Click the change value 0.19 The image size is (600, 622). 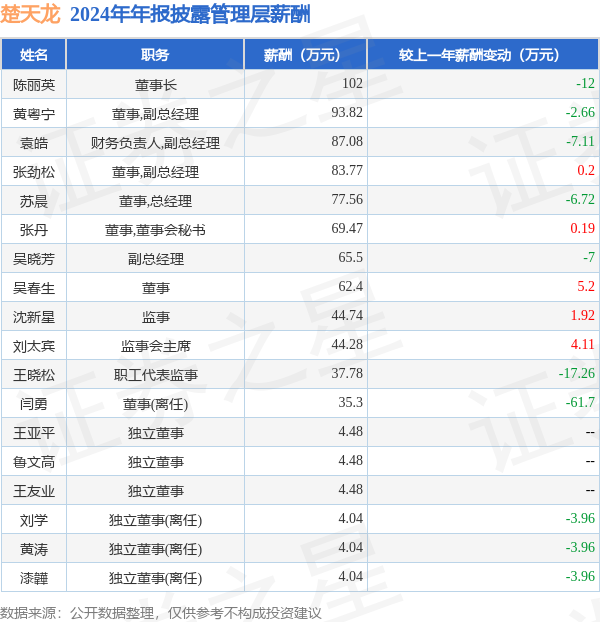coord(583,228)
